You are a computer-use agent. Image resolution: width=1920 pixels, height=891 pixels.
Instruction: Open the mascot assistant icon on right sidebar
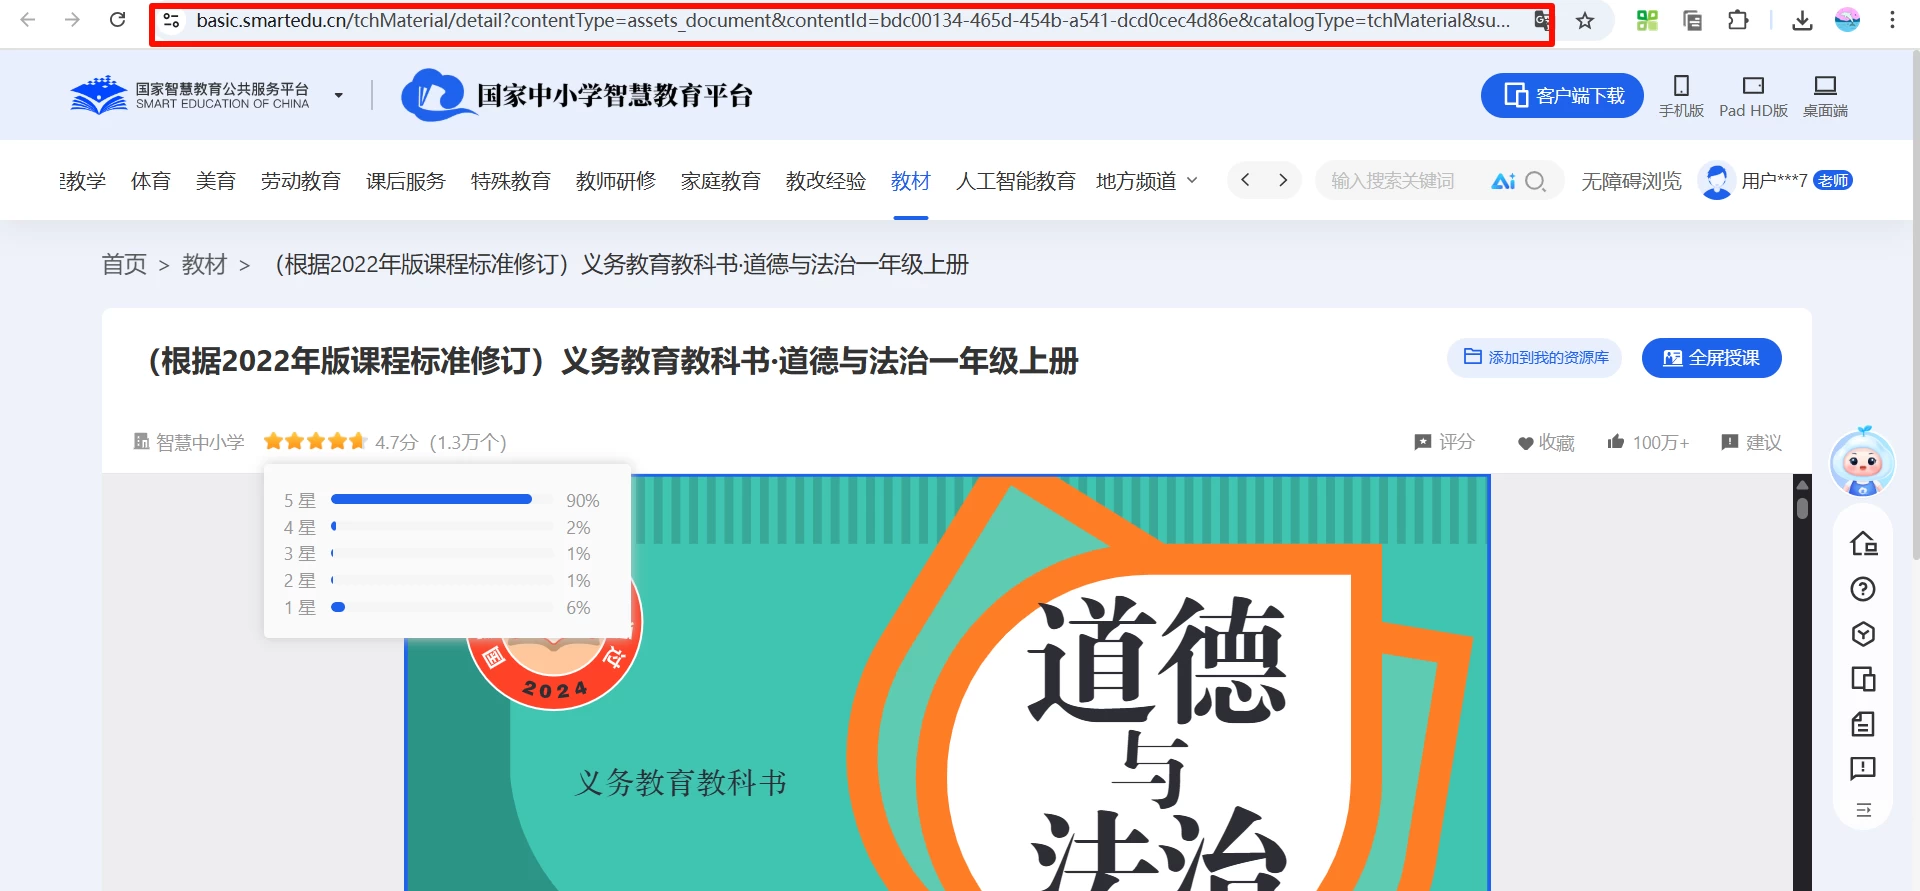pos(1862,461)
